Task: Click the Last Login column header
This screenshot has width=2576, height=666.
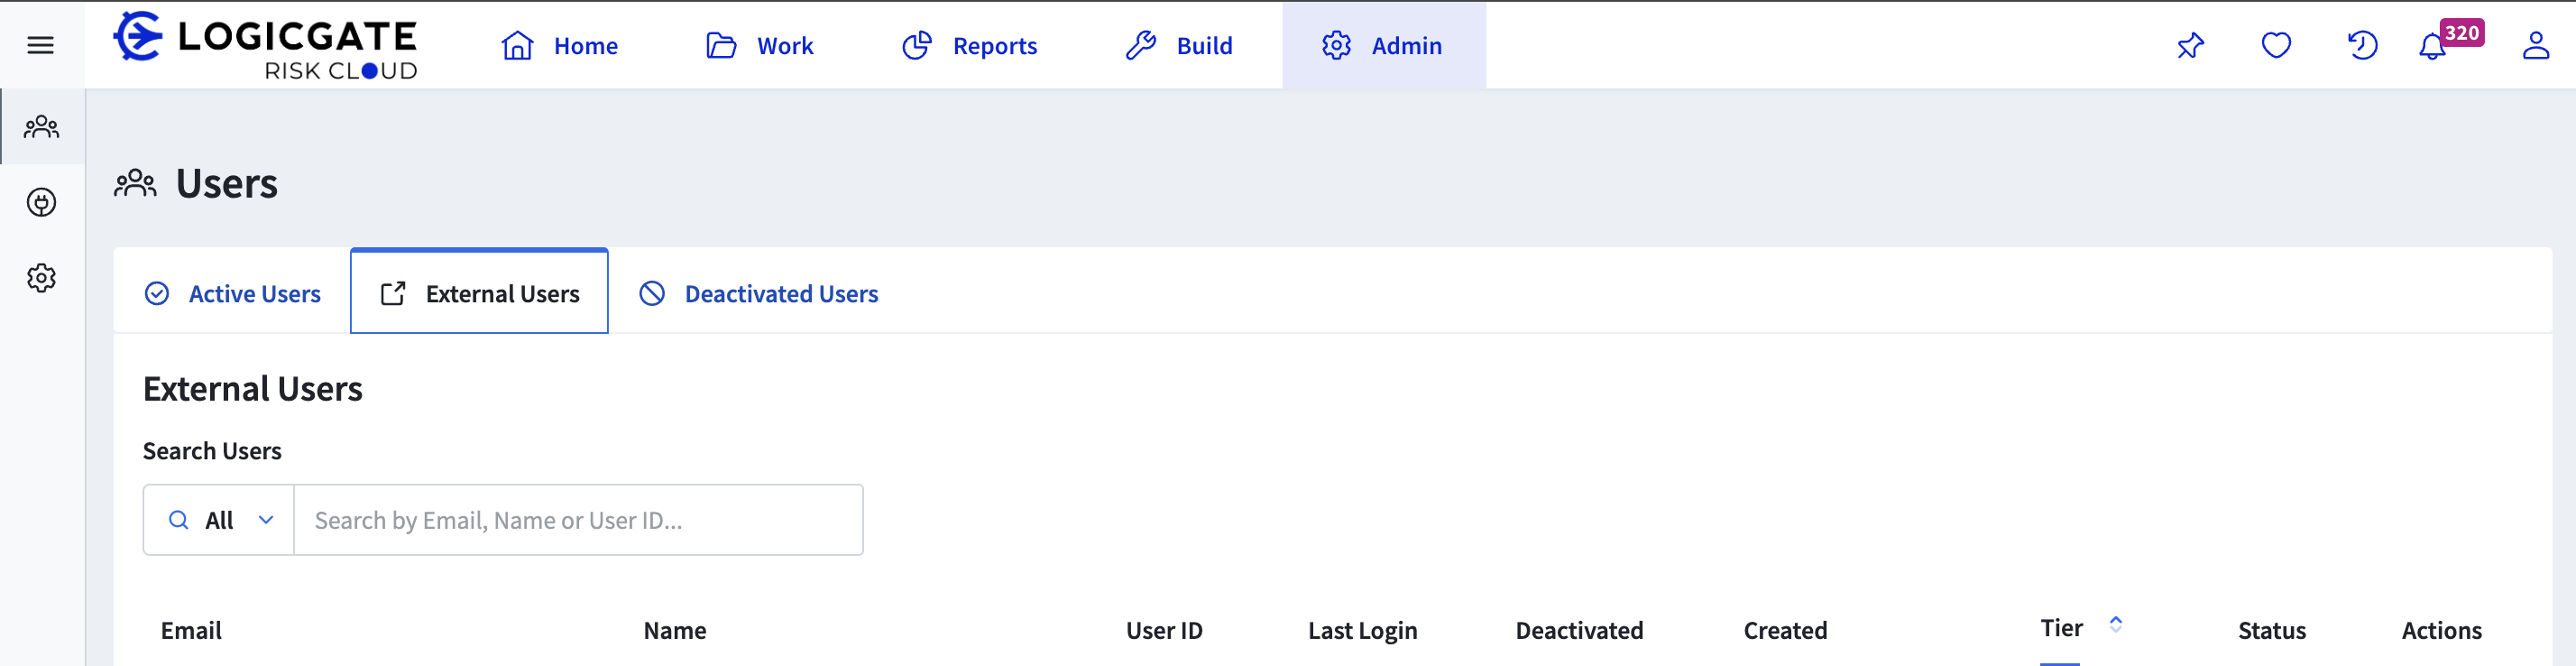Action: click(1362, 630)
